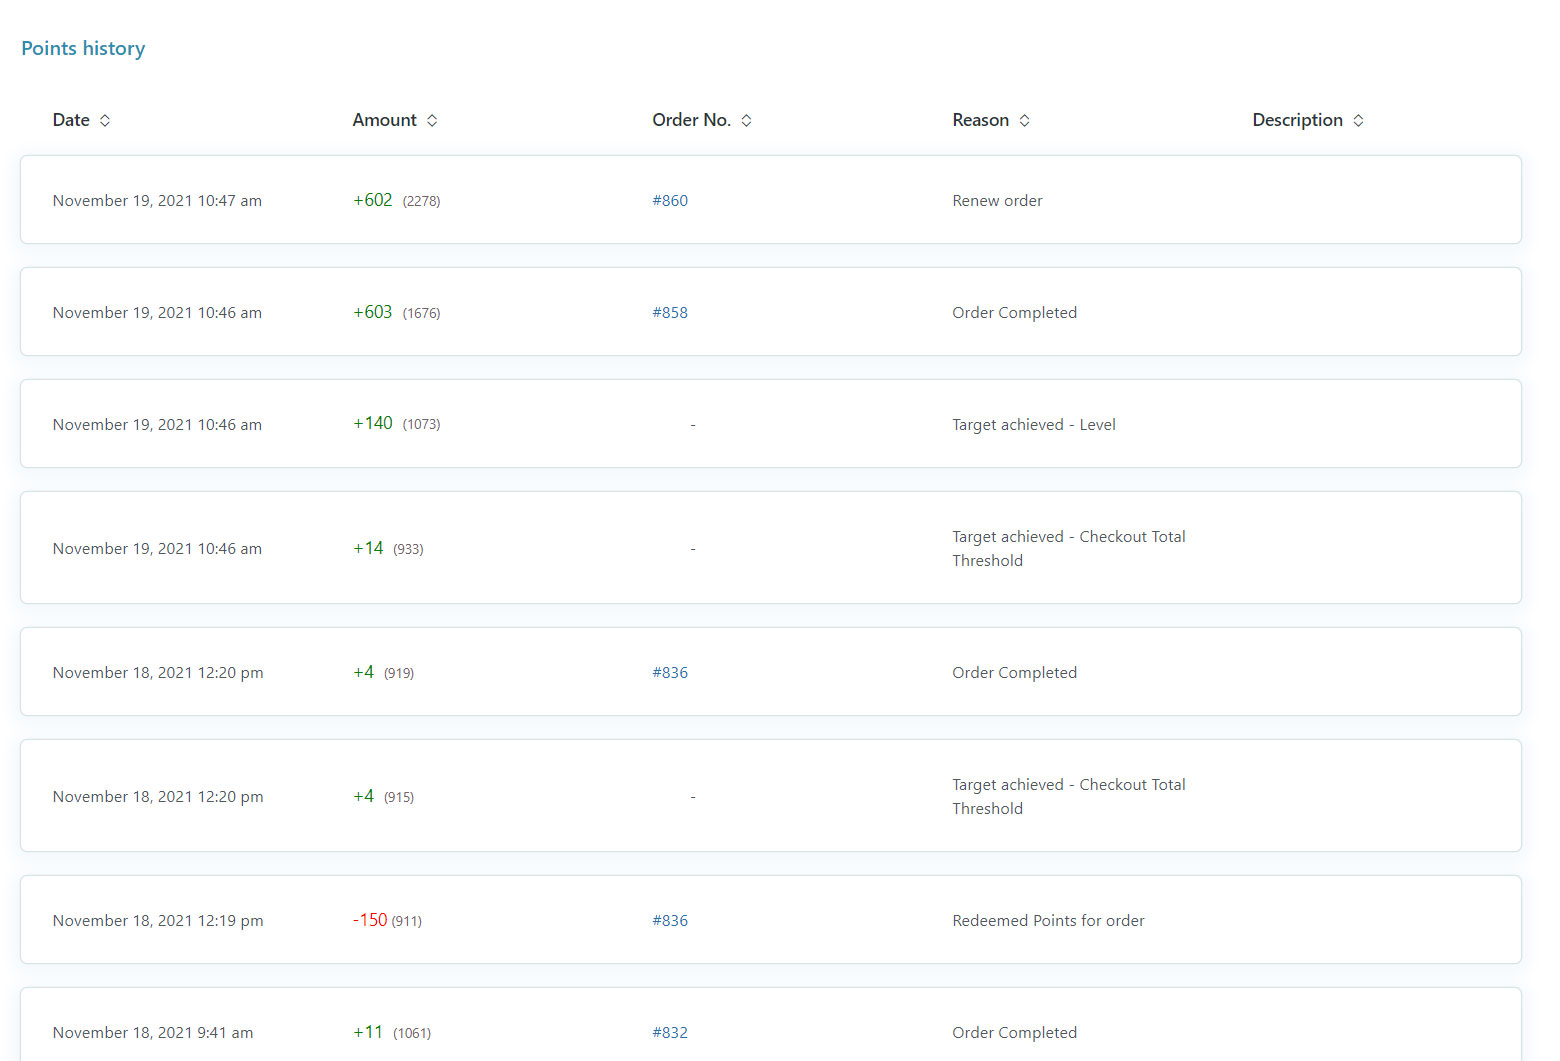
Task: Sort by the Description column icon
Action: 1358,120
